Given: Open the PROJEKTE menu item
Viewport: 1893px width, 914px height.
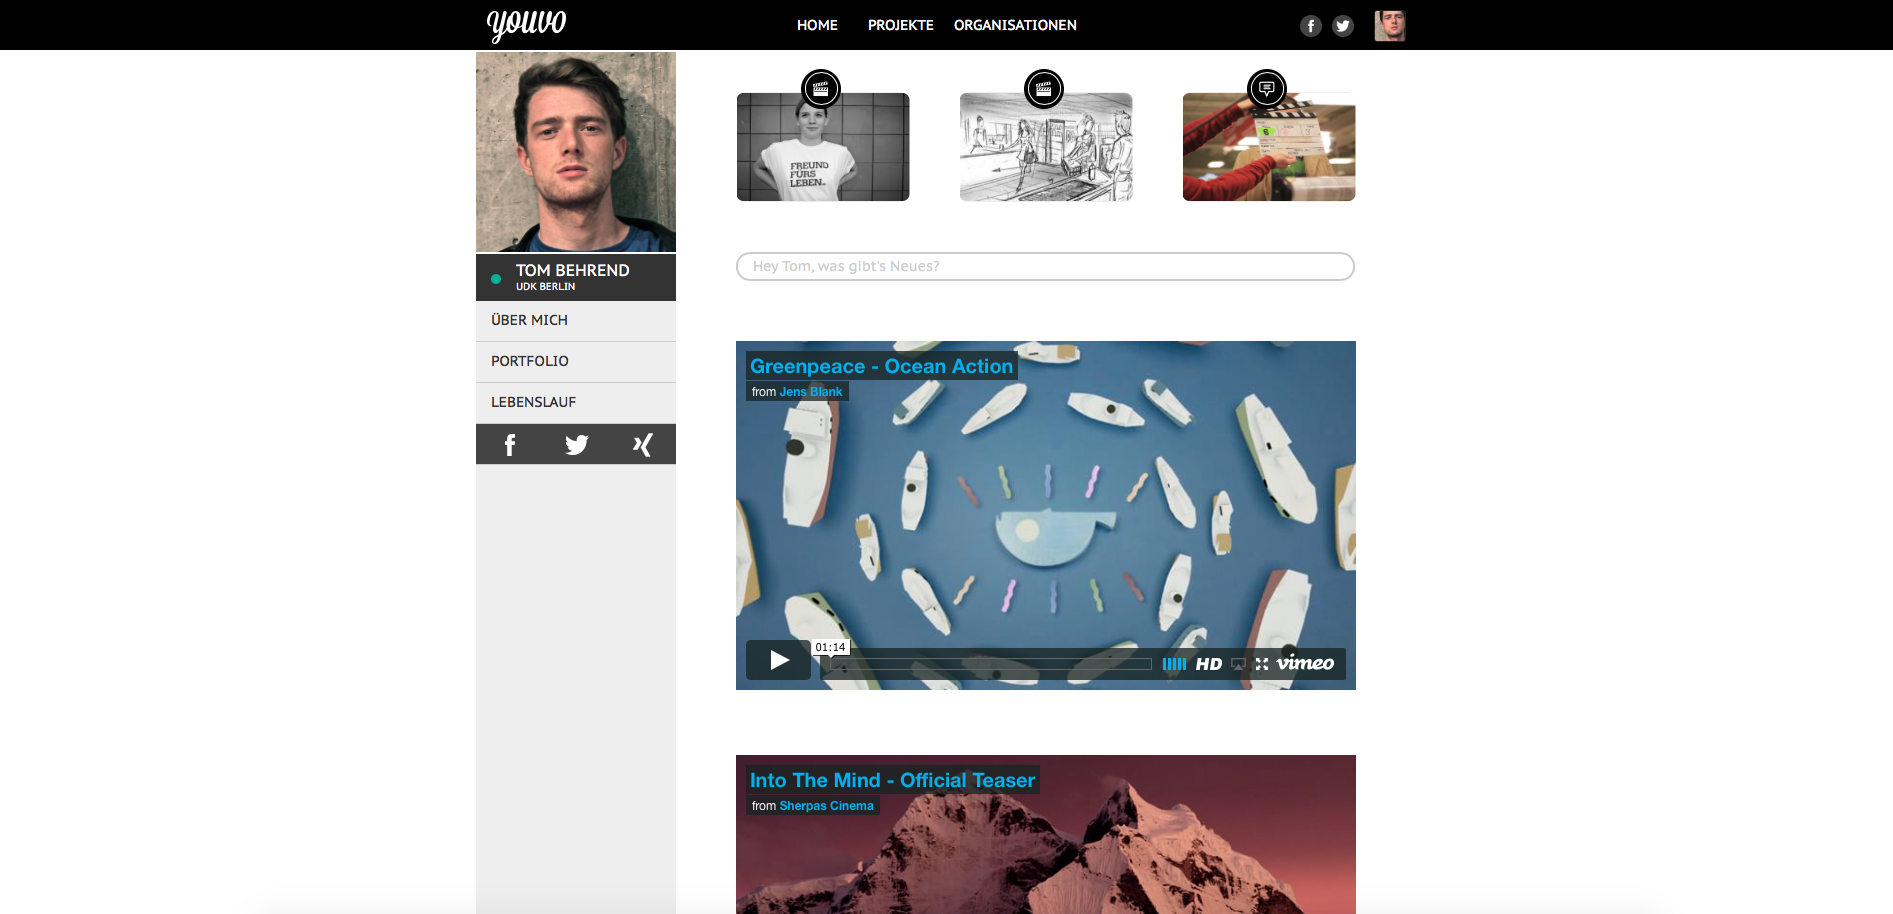Looking at the screenshot, I should pyautogui.click(x=900, y=25).
